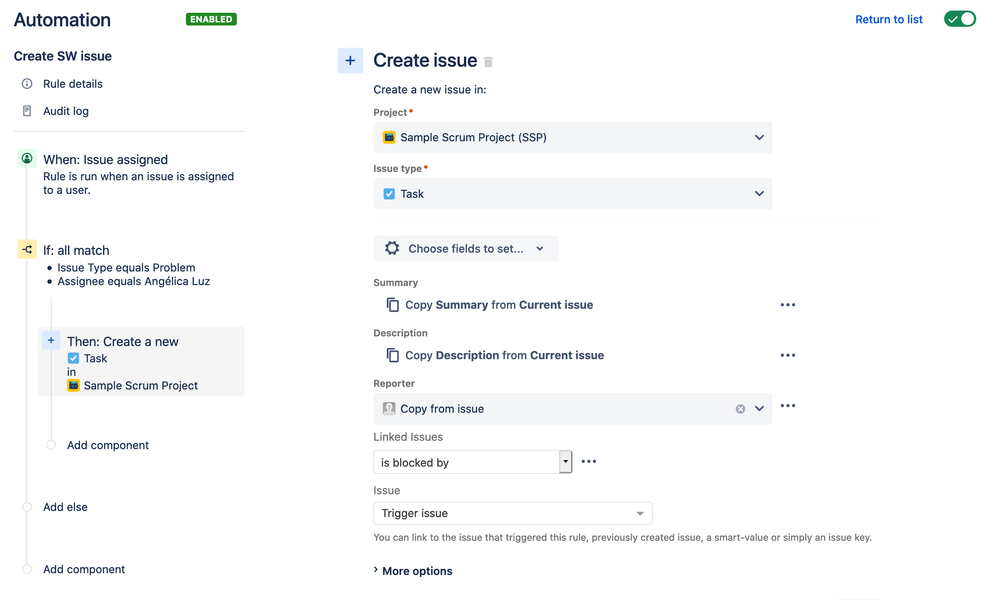Click Add else
The width and height of the screenshot is (999, 600).
click(x=65, y=507)
